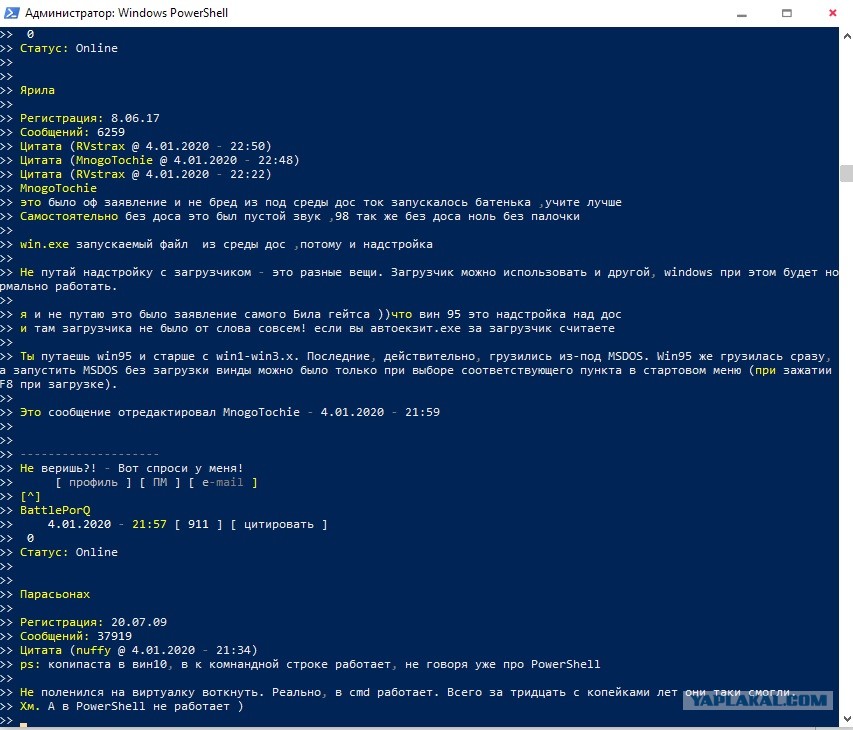853x730 pixels.
Task: Click the line 'Не веришь?! - Вот спроси у меня!'
Action: (132, 468)
